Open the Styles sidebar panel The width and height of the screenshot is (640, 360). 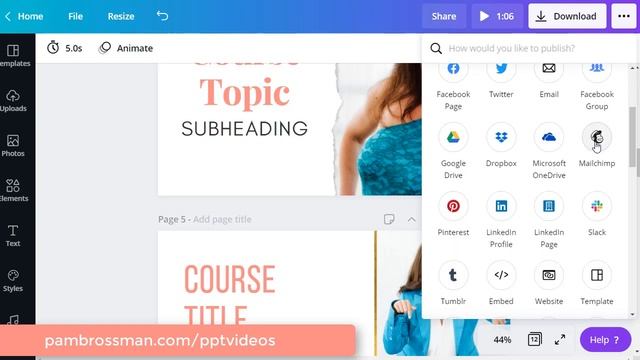[x=13, y=280]
